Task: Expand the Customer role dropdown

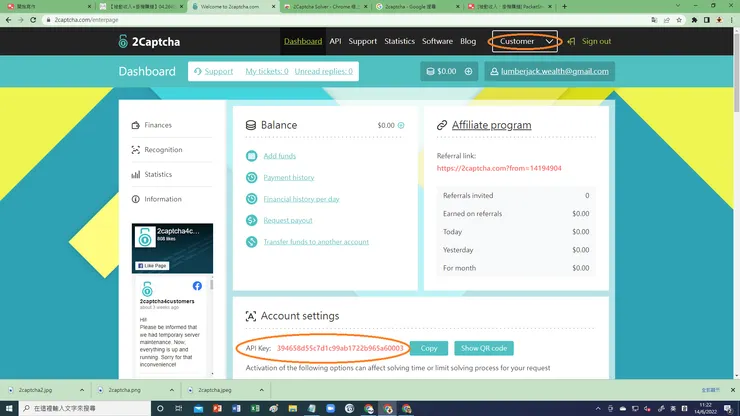Action: [x=524, y=41]
